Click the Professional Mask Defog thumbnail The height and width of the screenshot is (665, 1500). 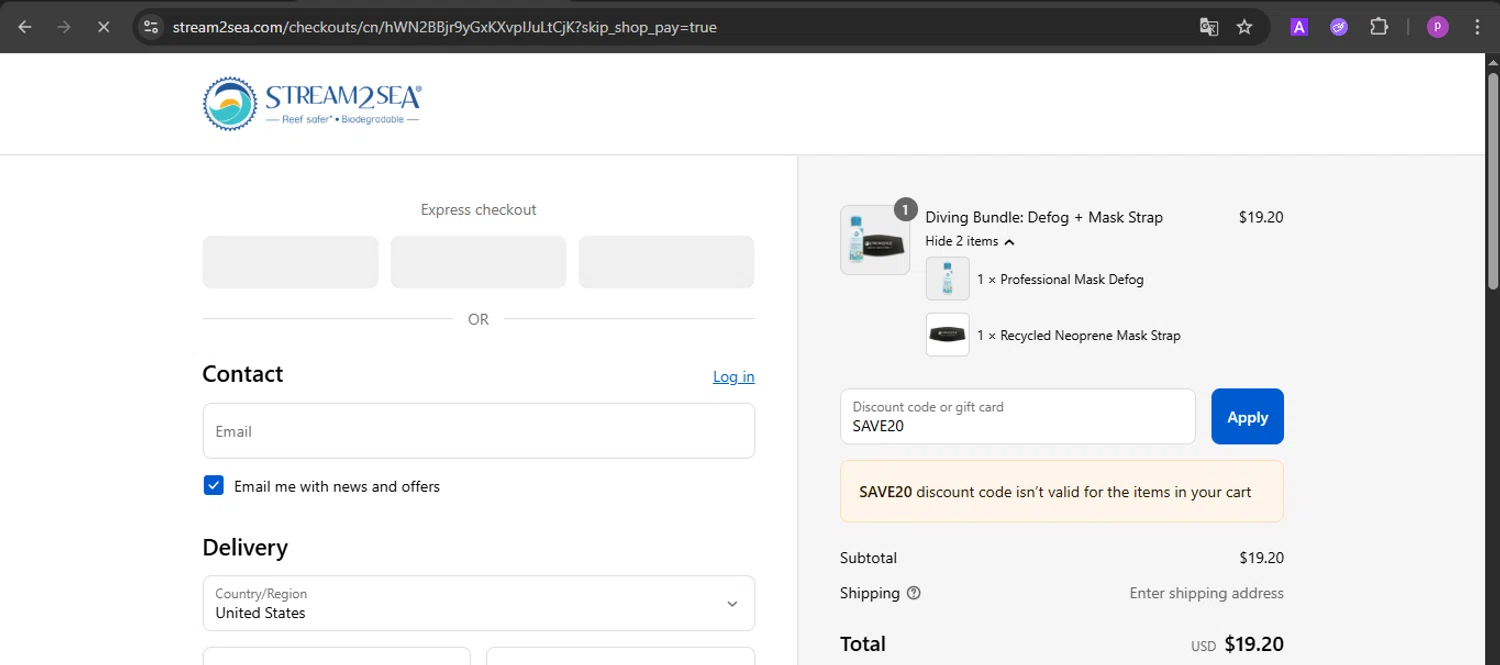(947, 279)
